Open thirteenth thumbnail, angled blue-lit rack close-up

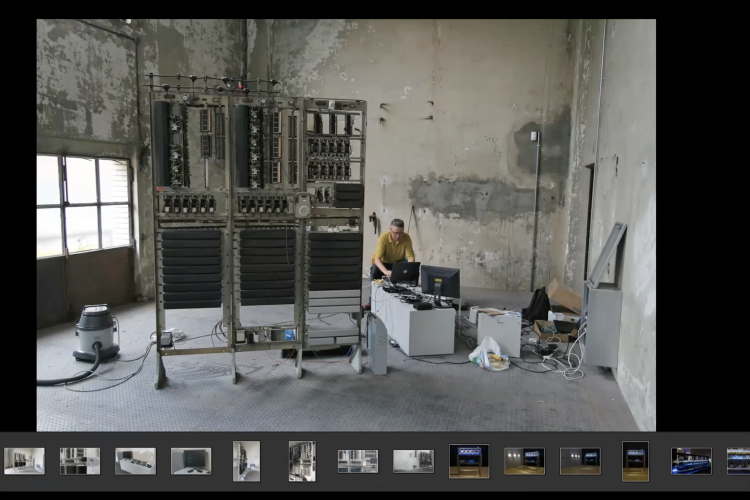pos(691,461)
